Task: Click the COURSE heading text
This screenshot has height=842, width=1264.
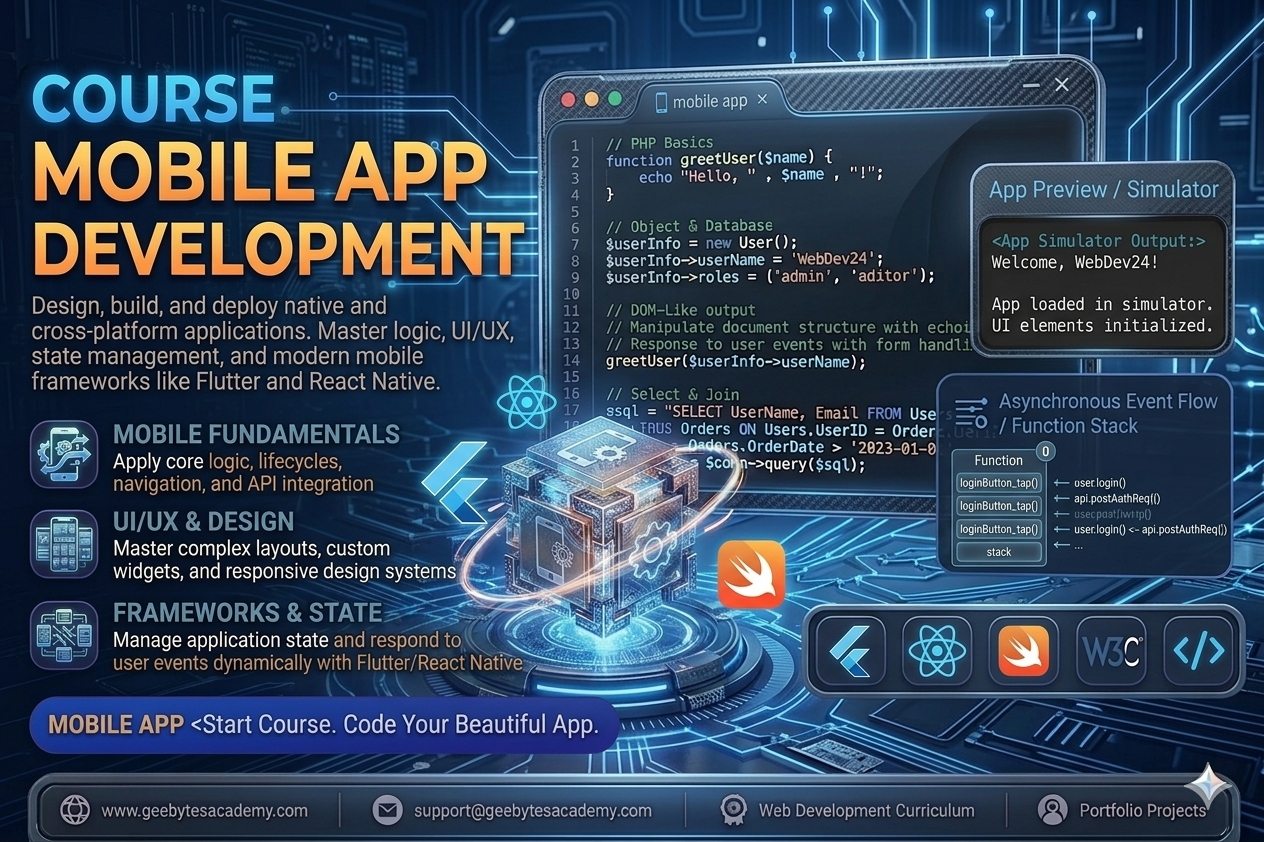Action: click(152, 98)
